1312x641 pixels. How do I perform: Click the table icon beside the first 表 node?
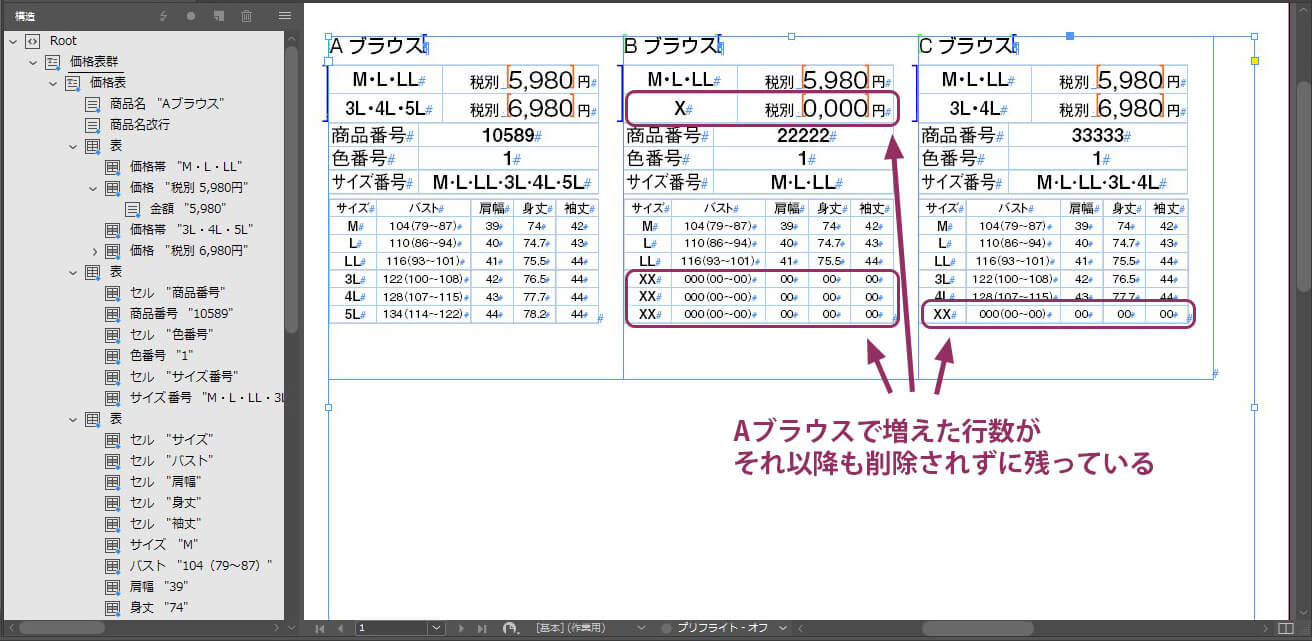pos(90,146)
